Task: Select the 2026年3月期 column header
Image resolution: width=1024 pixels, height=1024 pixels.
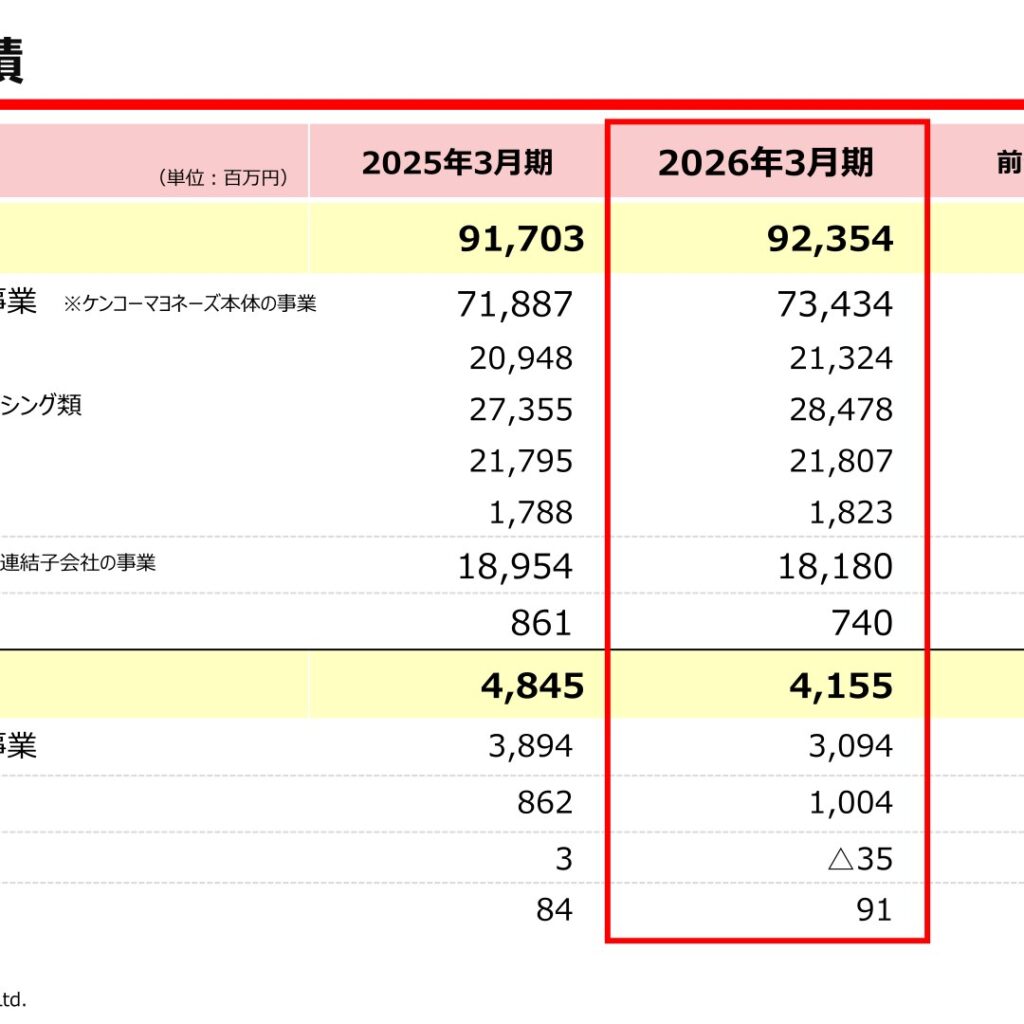Action: click(765, 162)
